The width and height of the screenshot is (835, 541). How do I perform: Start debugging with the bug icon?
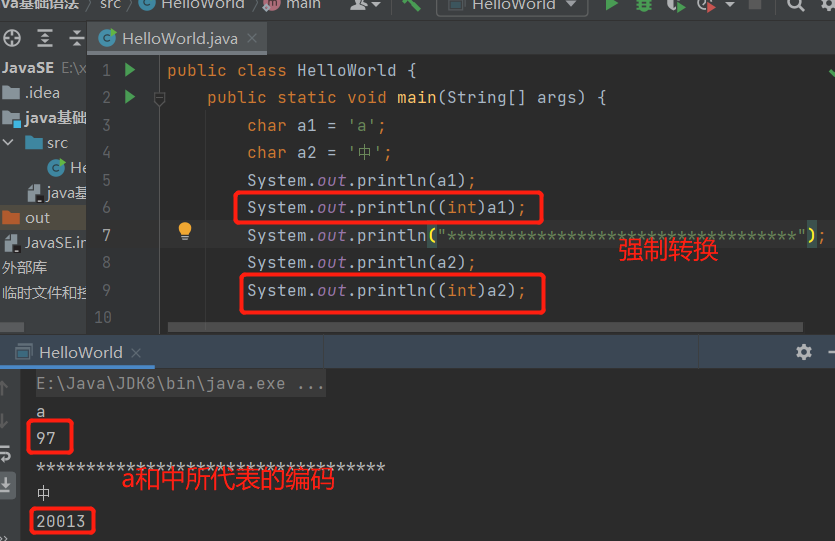coord(644,5)
